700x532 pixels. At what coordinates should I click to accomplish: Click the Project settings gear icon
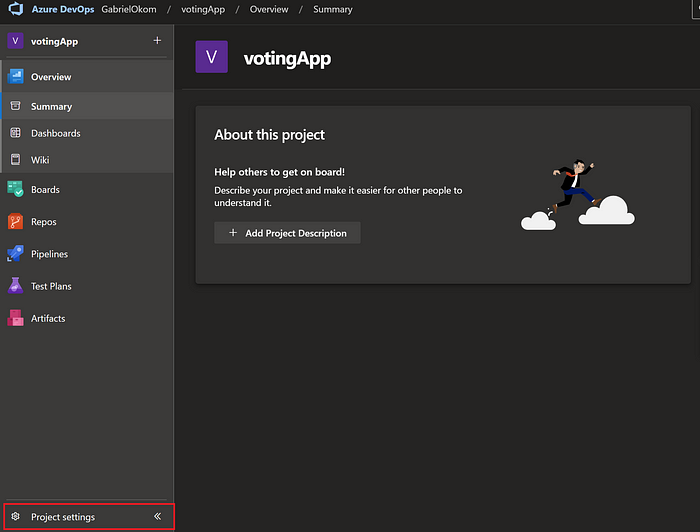[x=15, y=516]
